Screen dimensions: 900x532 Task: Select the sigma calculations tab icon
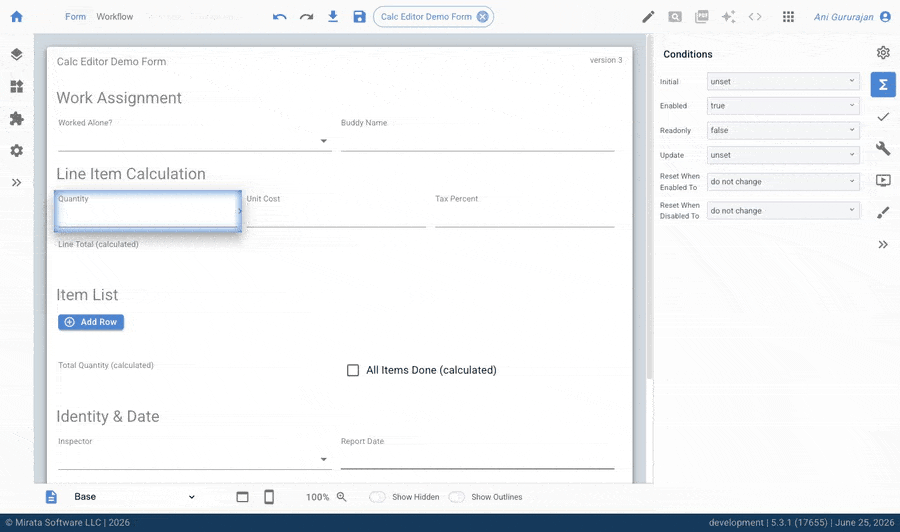[883, 85]
